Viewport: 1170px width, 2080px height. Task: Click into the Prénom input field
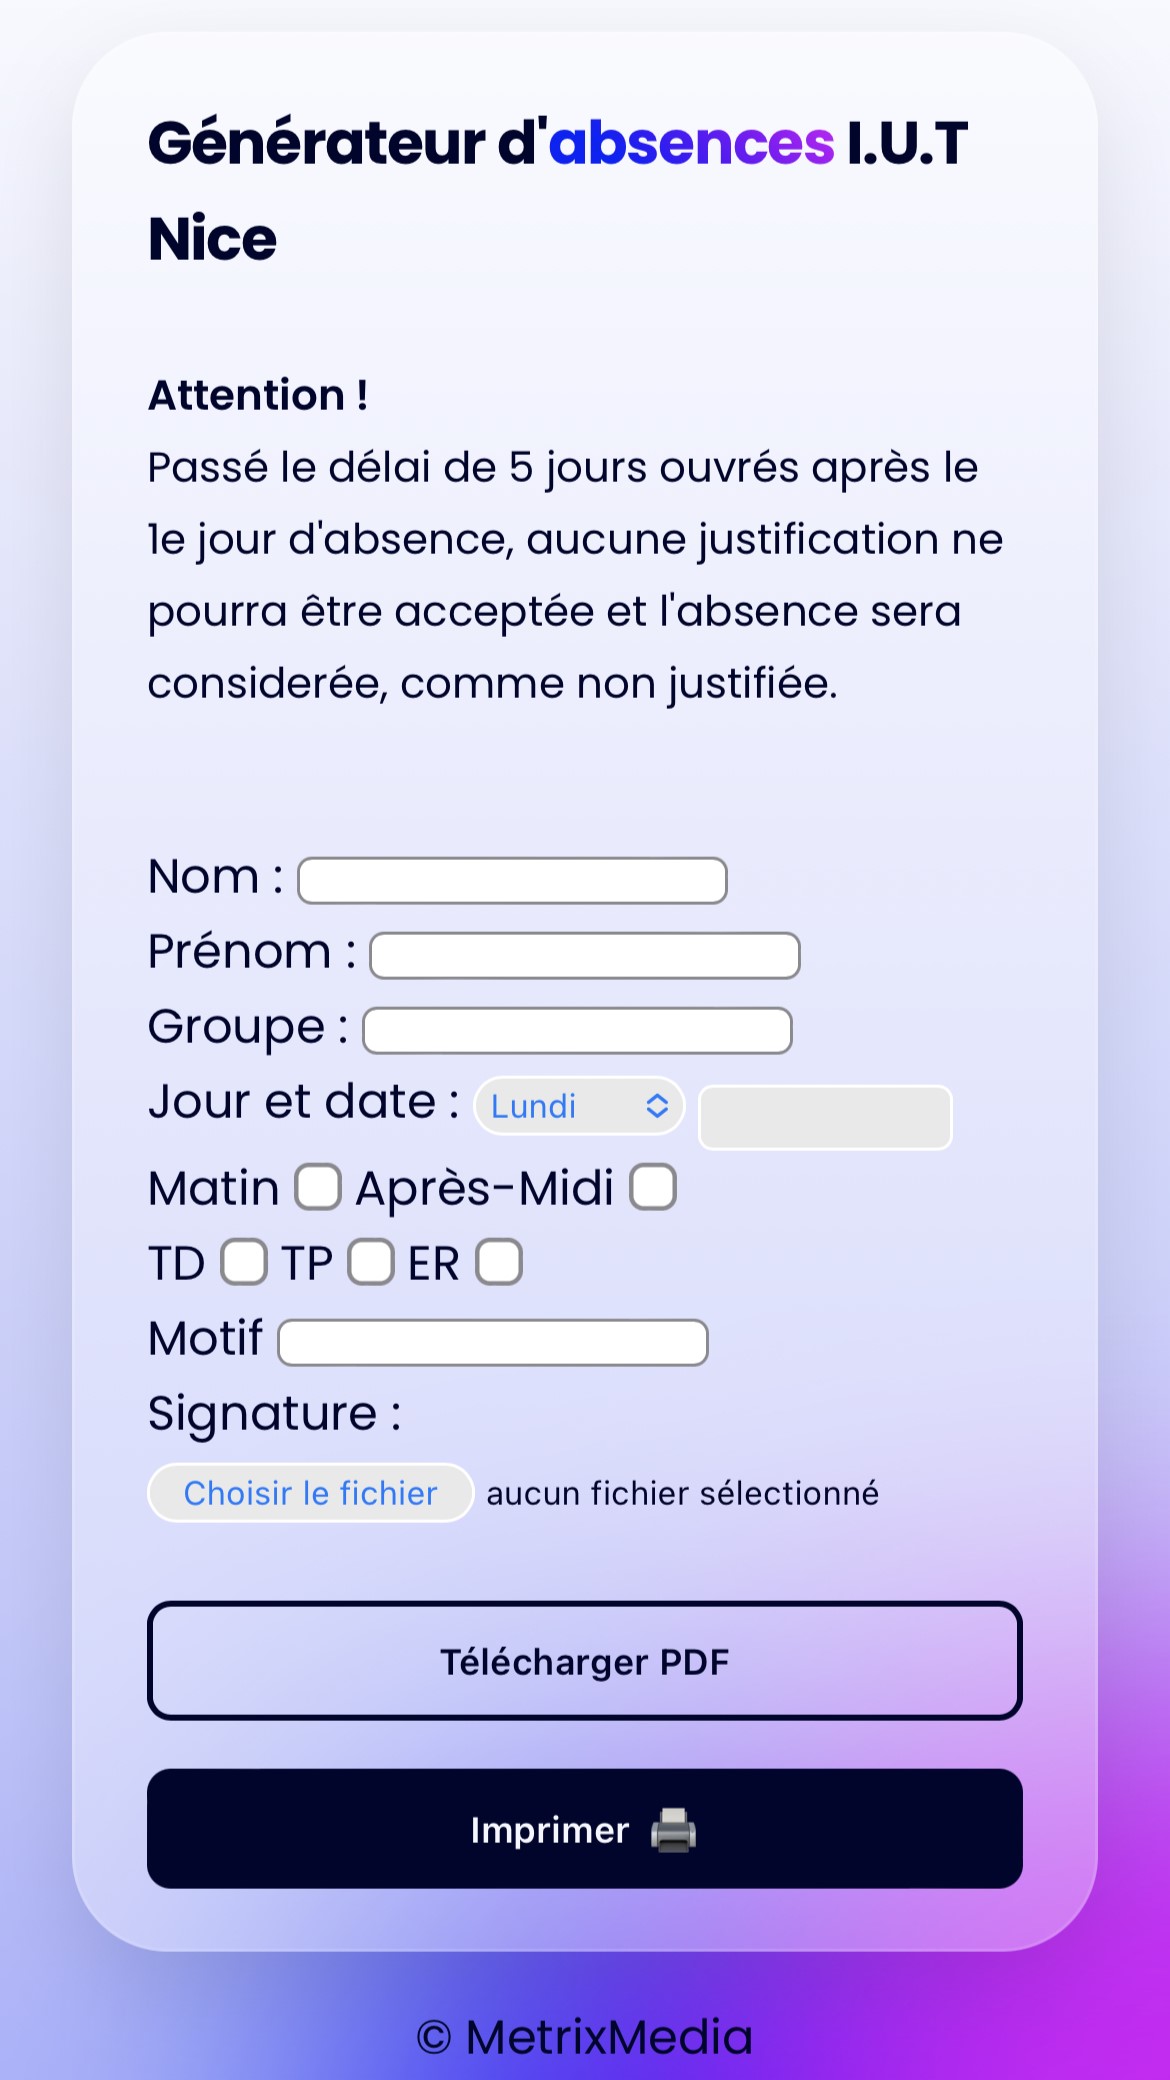pos(585,956)
